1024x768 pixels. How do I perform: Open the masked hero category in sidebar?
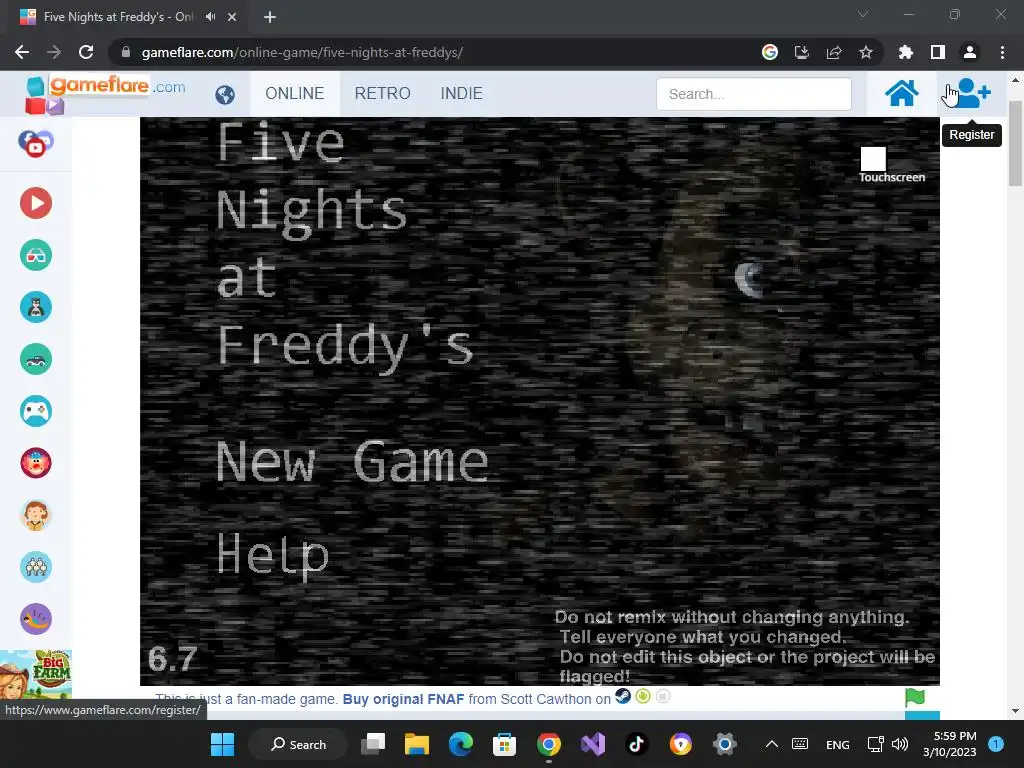click(x=36, y=307)
